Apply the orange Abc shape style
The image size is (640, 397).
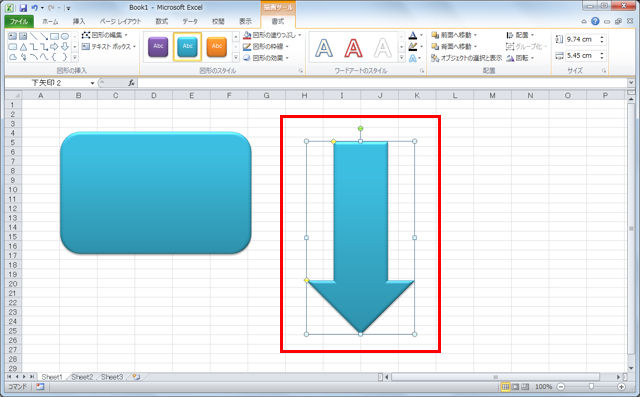[x=217, y=47]
